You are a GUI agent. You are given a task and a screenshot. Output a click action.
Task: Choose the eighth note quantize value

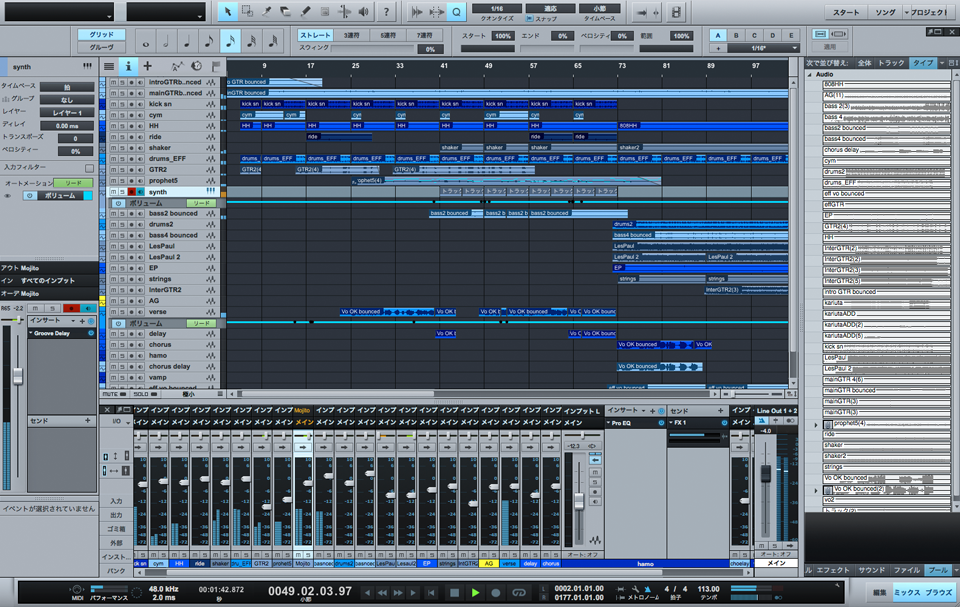point(209,42)
